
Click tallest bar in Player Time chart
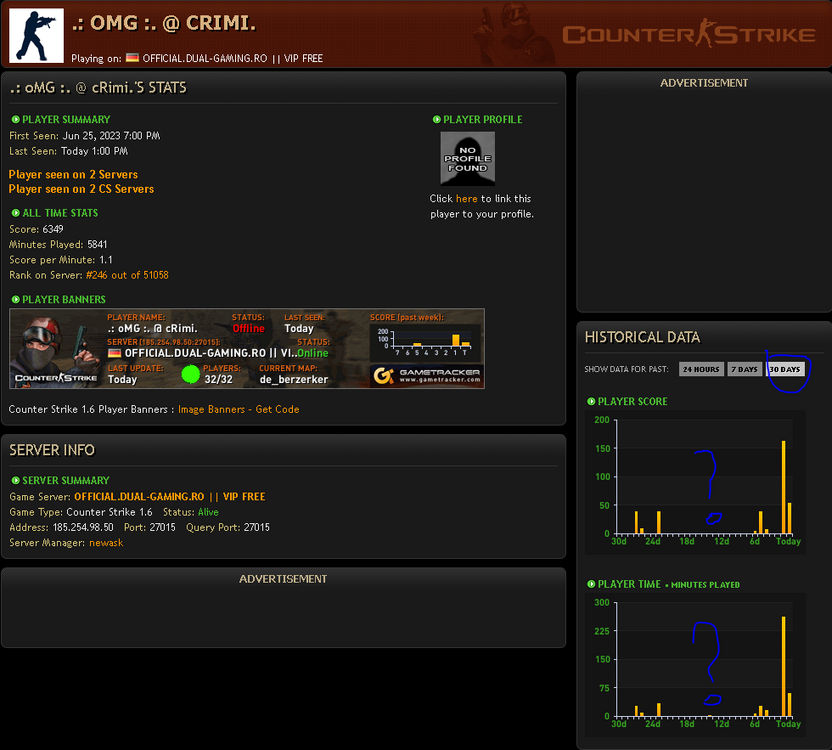point(783,666)
